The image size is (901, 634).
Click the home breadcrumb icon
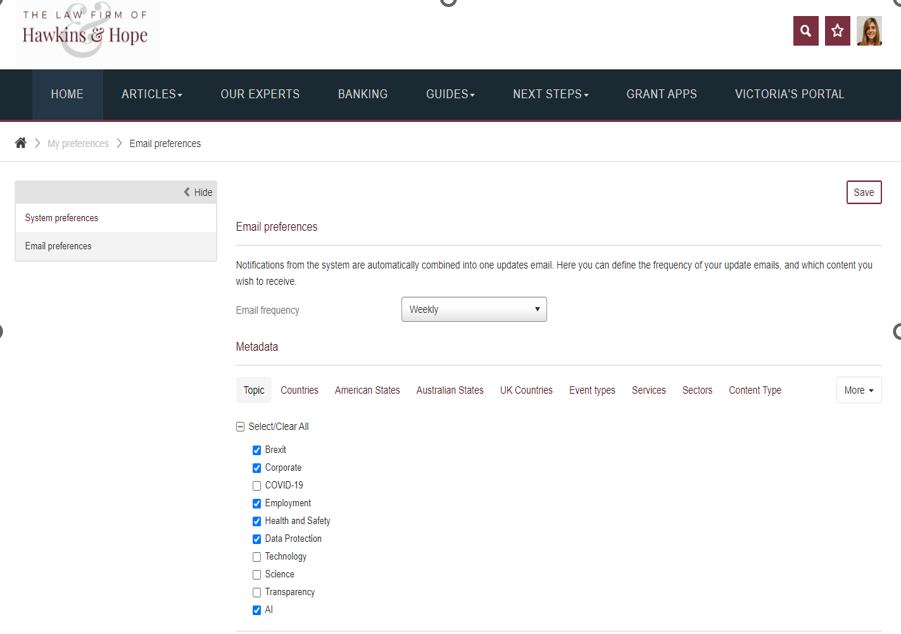point(21,143)
